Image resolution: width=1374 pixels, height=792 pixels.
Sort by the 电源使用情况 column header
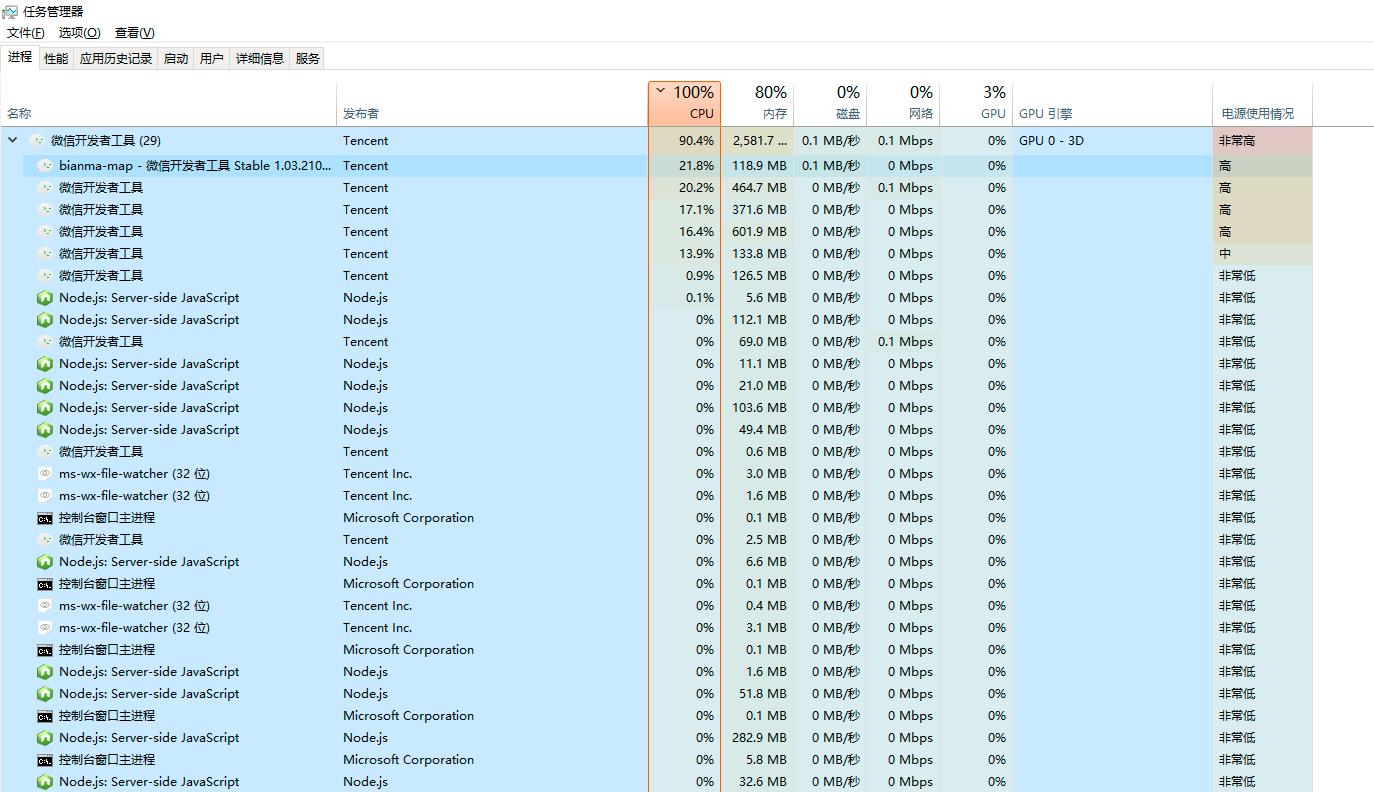click(1262, 104)
